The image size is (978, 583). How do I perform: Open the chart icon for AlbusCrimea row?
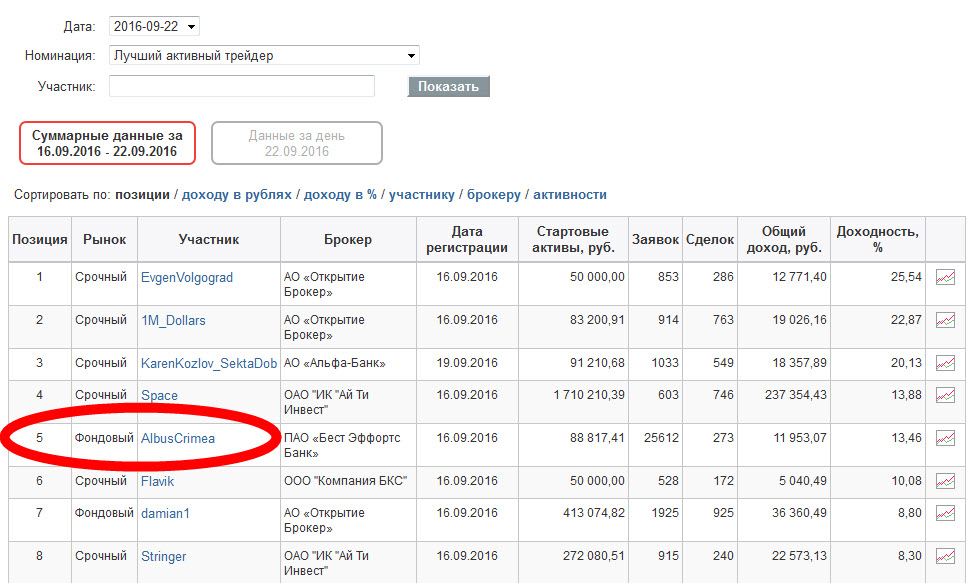945,438
